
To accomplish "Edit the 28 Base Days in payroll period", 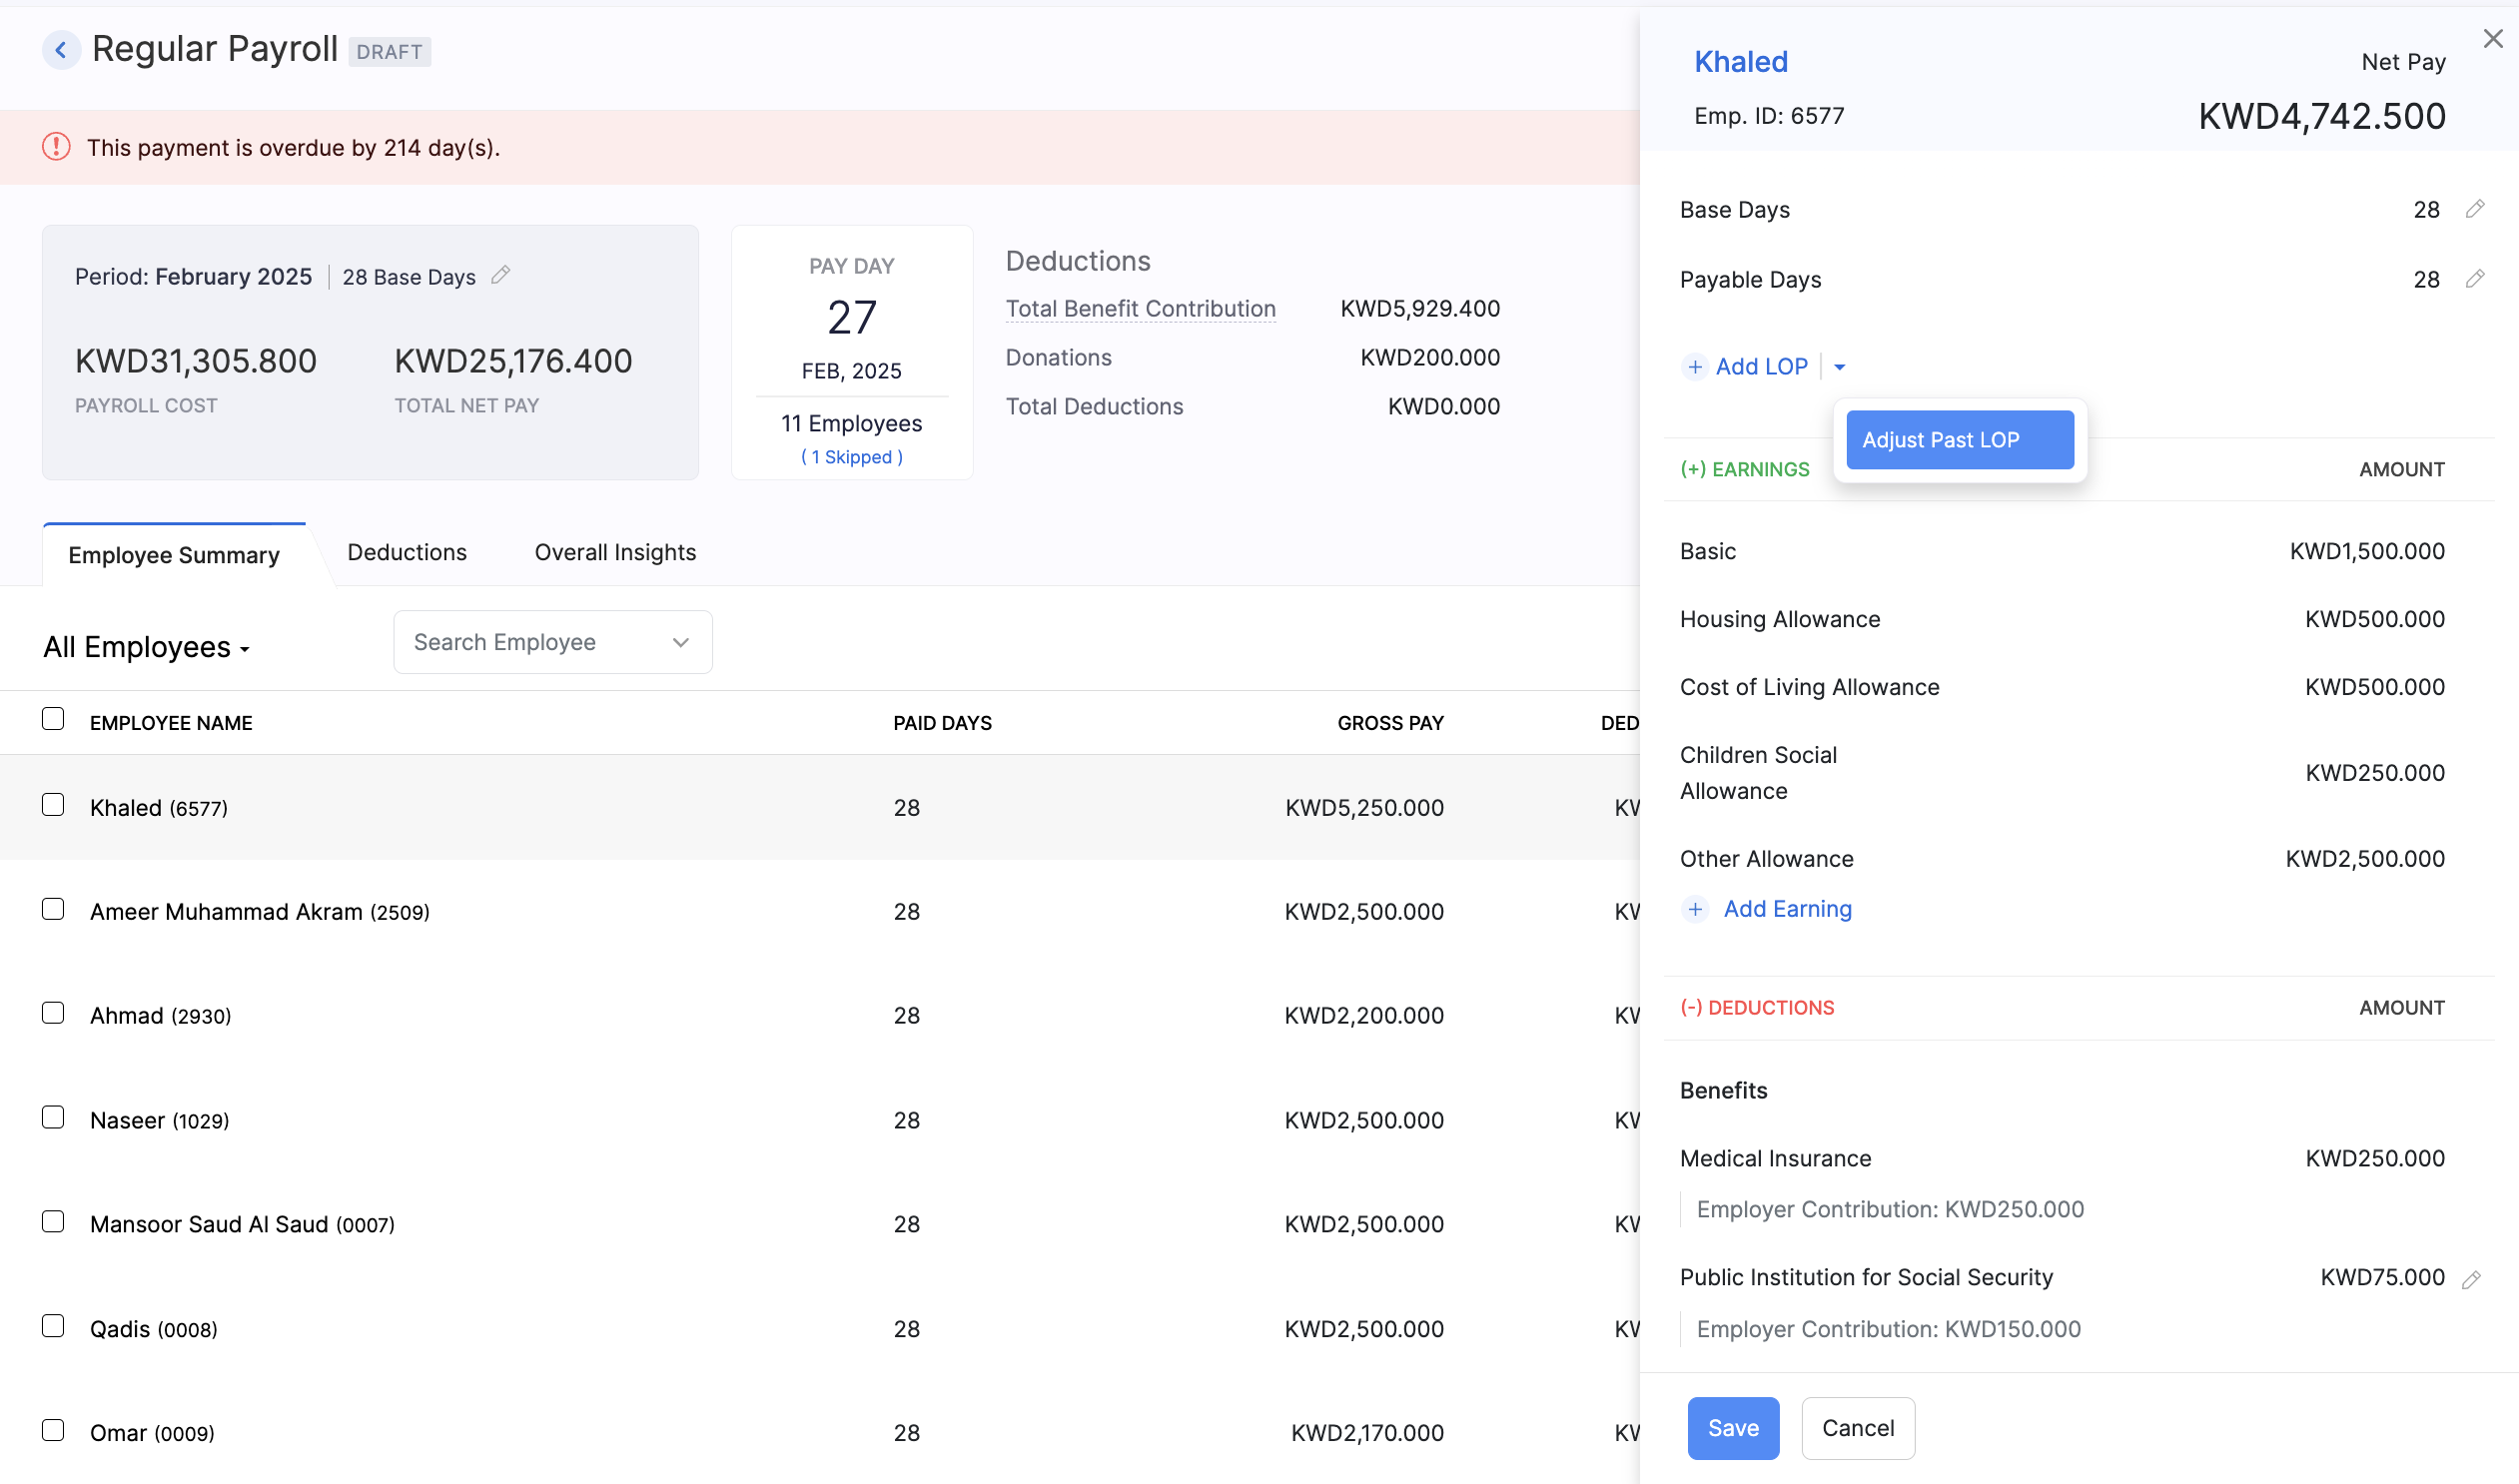I will click(500, 275).
